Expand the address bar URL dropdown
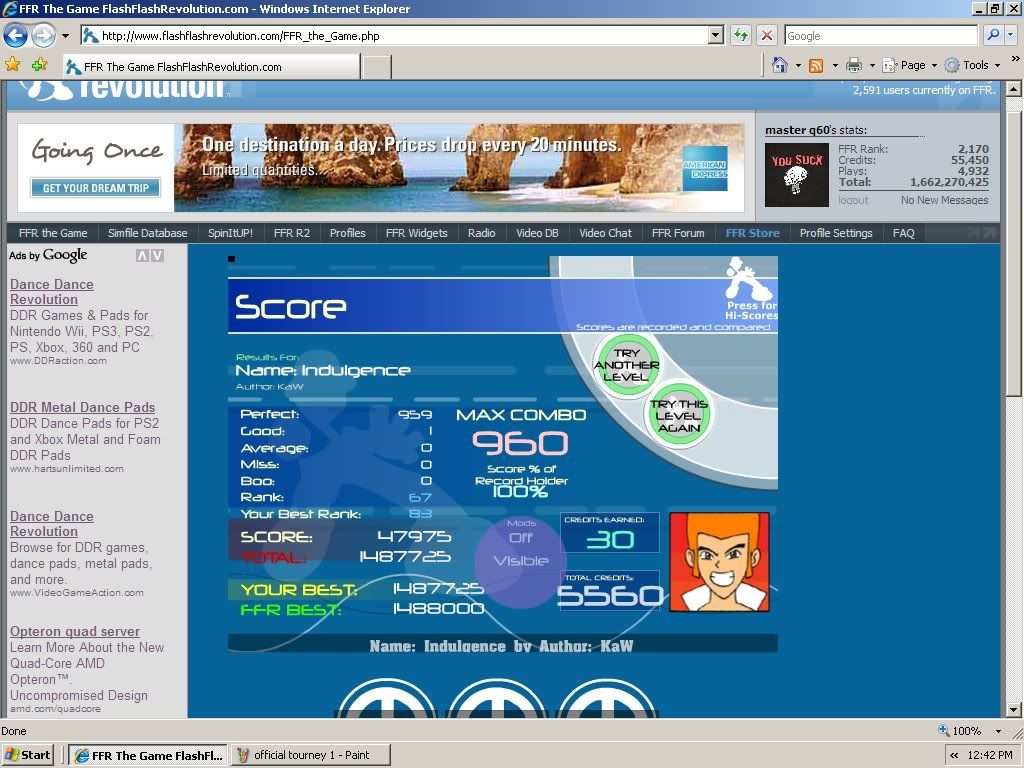The height and width of the screenshot is (768, 1024). pos(715,35)
